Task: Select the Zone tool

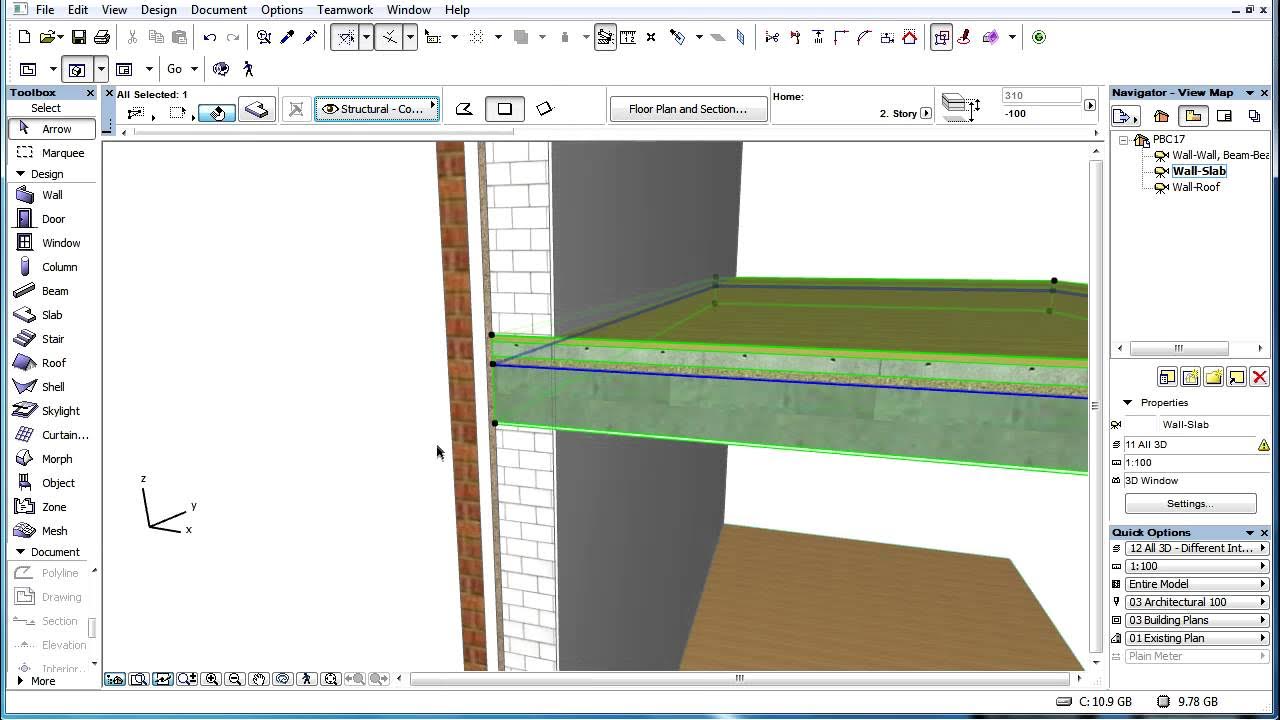Action: [x=53, y=507]
